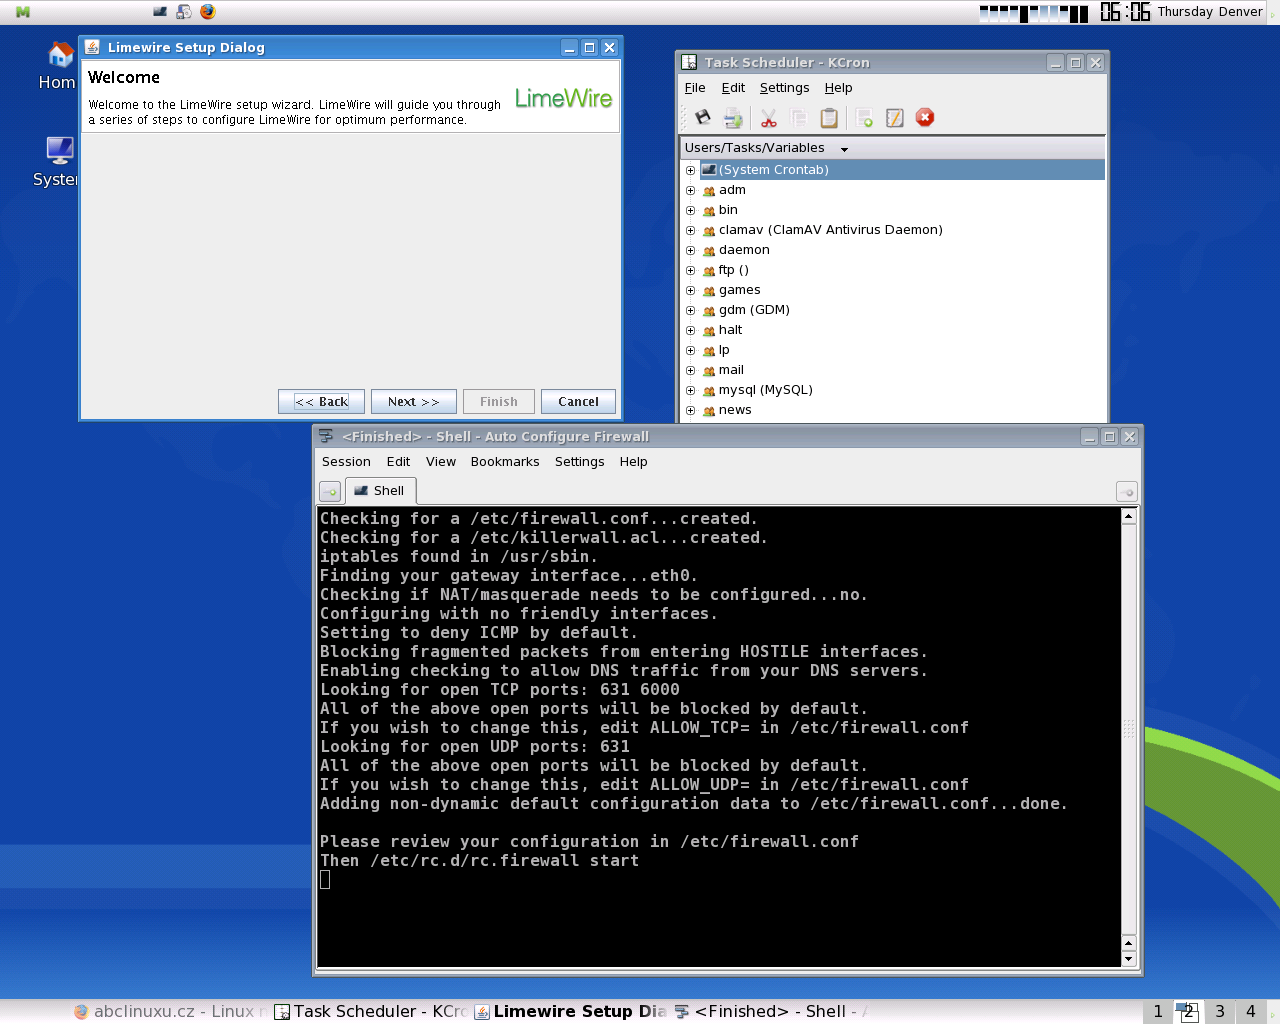Click the terminal scrollbar bottom down arrow
This screenshot has height=1024, width=1280.
coord(1129,959)
